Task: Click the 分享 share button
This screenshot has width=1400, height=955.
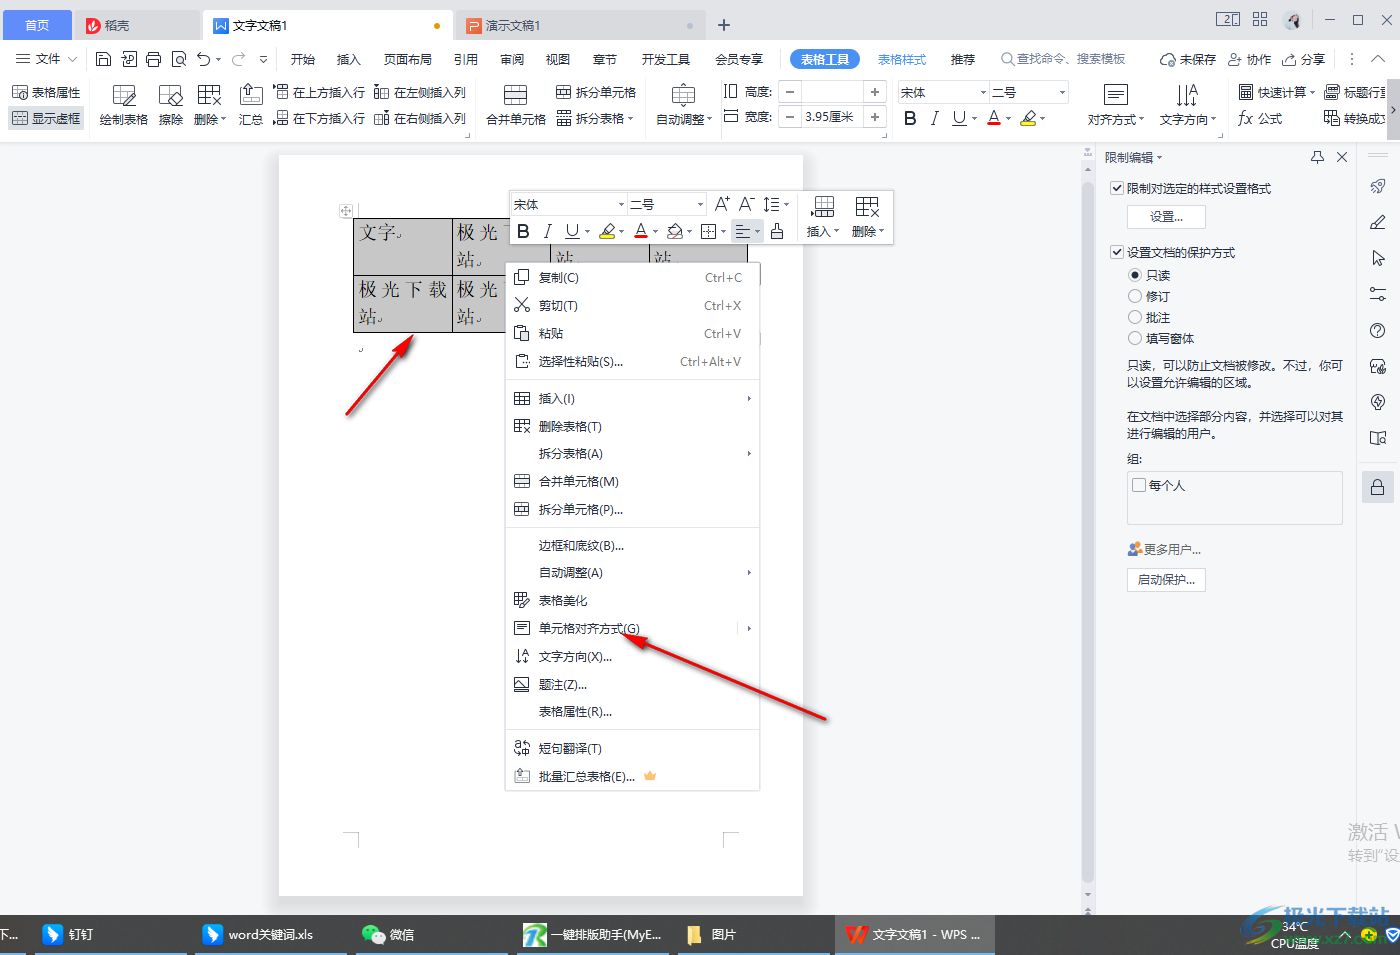Action: point(1304,59)
